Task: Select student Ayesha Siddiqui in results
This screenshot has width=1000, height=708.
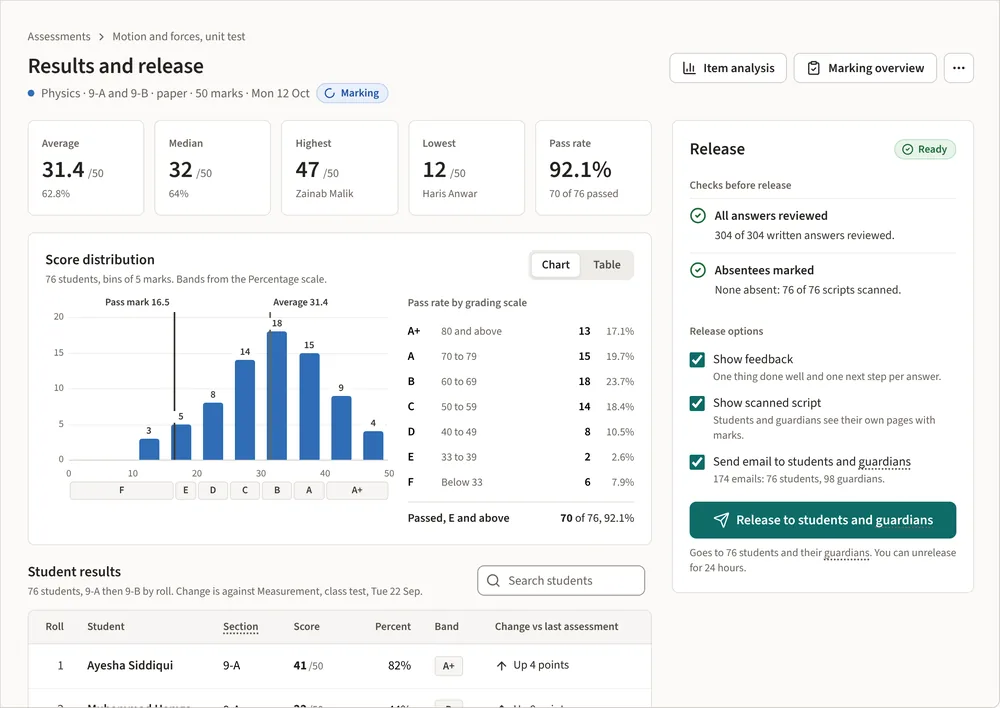Action: 130,665
